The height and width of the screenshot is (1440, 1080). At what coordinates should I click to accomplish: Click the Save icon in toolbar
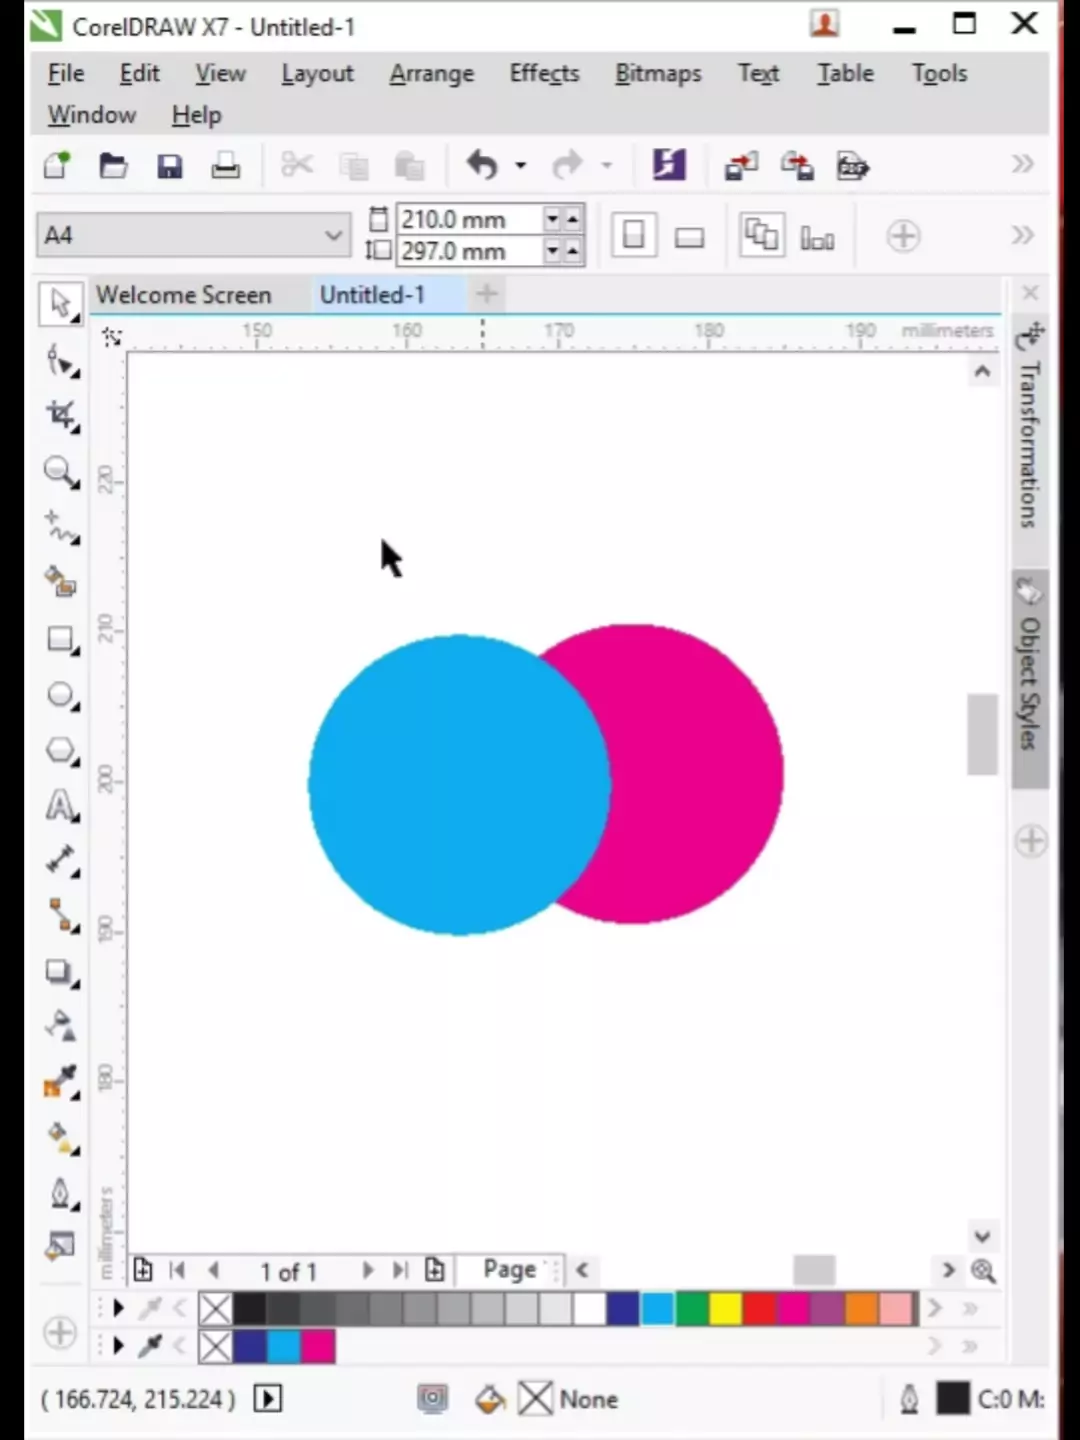point(169,166)
